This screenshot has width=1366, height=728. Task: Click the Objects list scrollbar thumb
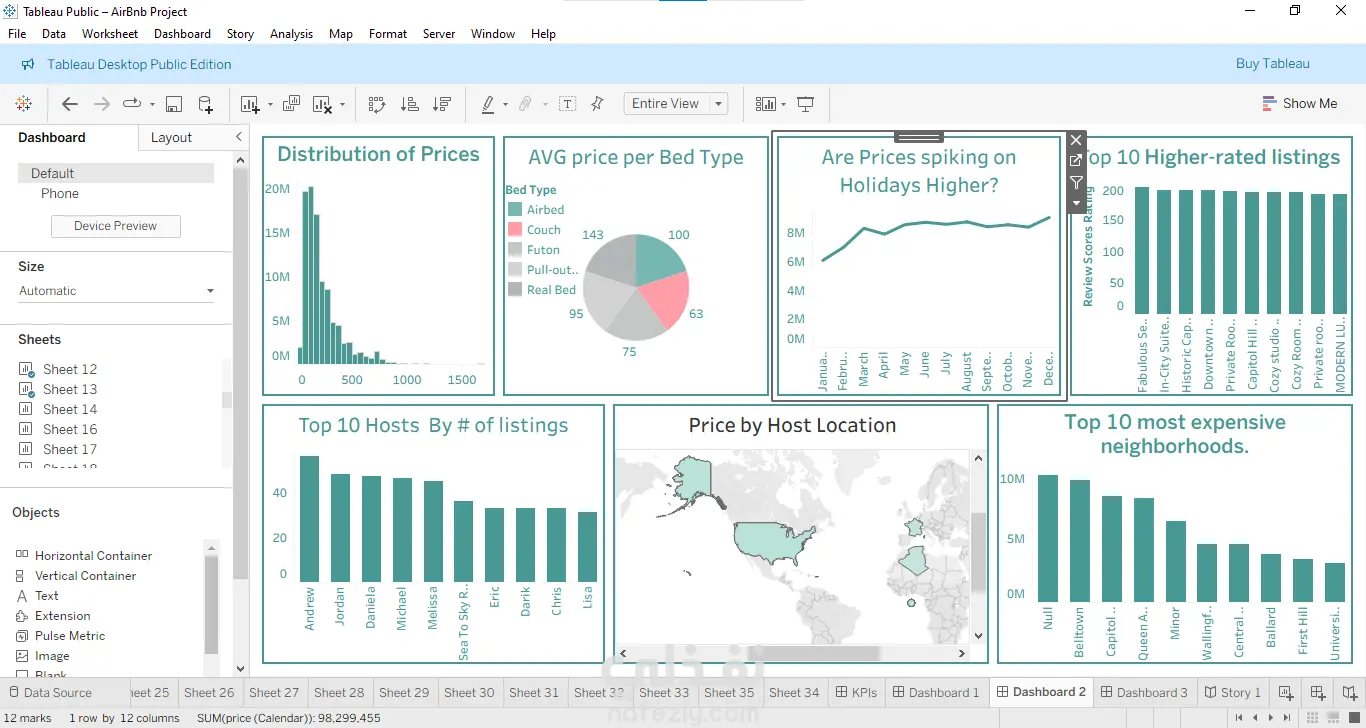(x=210, y=606)
